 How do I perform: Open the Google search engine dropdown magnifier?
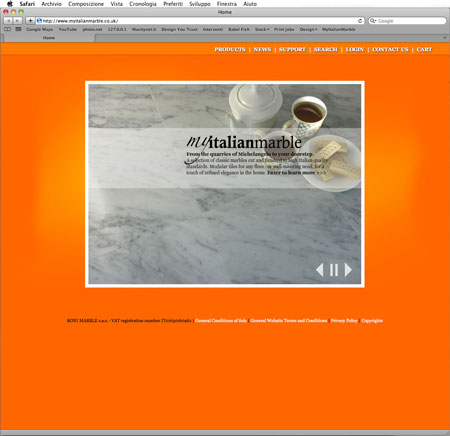(373, 21)
